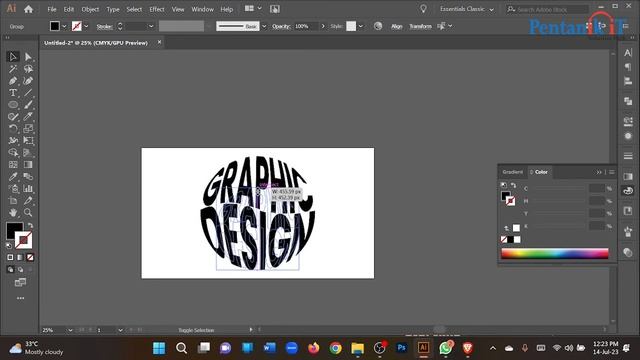Open the Color panel options menu
The width and height of the screenshot is (640, 360).
[x=611, y=172]
